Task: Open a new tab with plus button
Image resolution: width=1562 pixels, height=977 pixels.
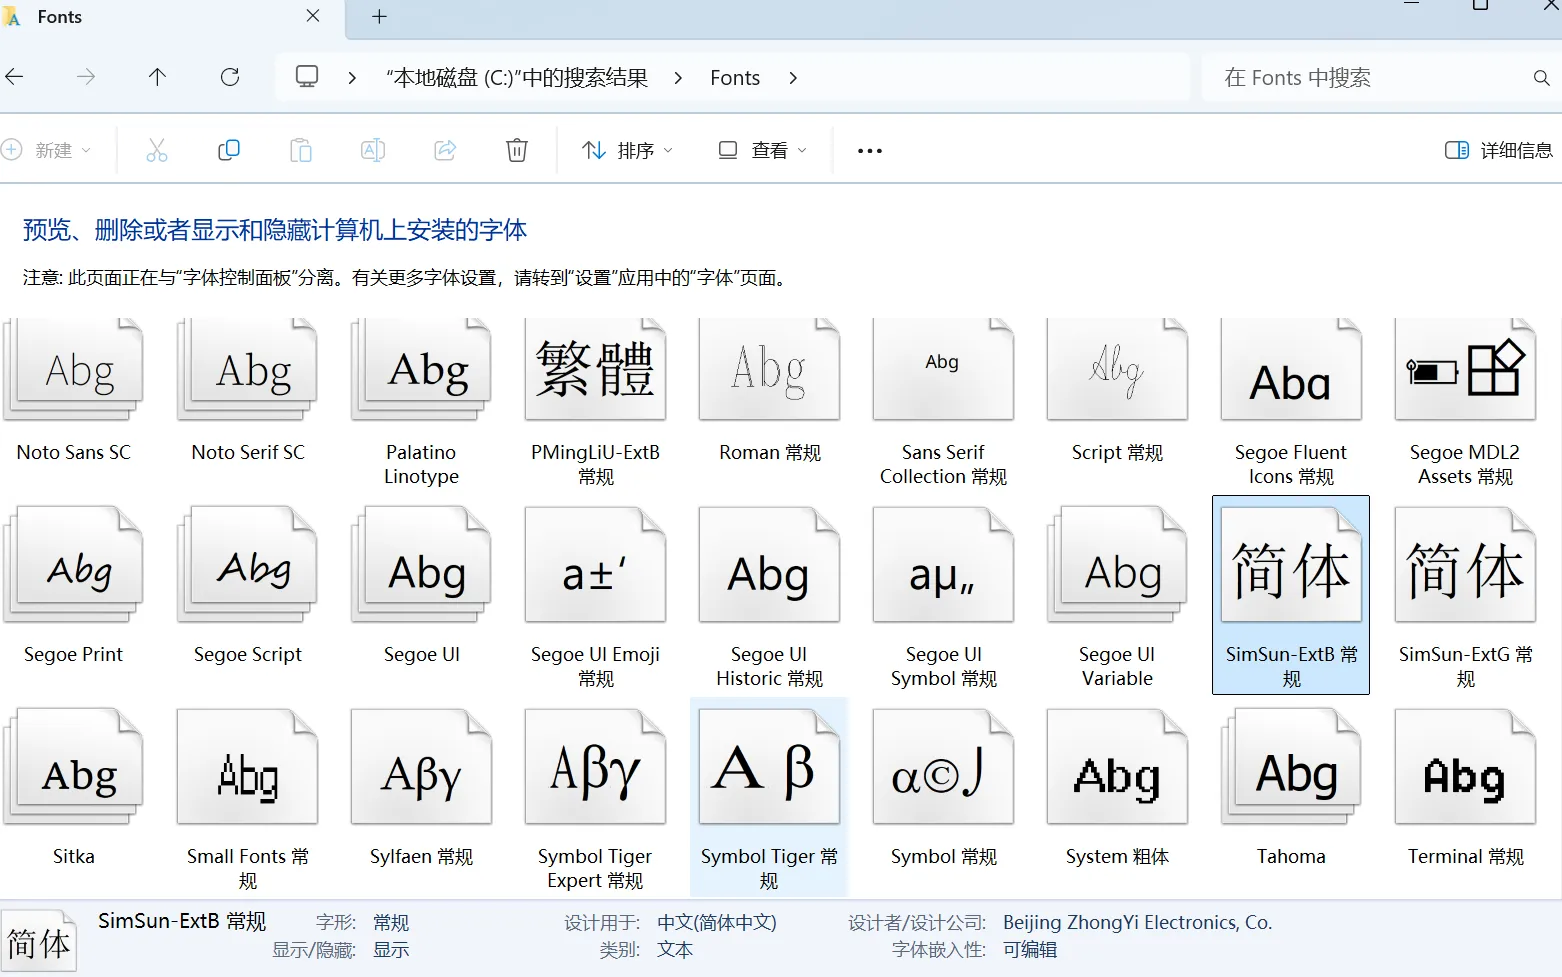Action: [x=379, y=17]
